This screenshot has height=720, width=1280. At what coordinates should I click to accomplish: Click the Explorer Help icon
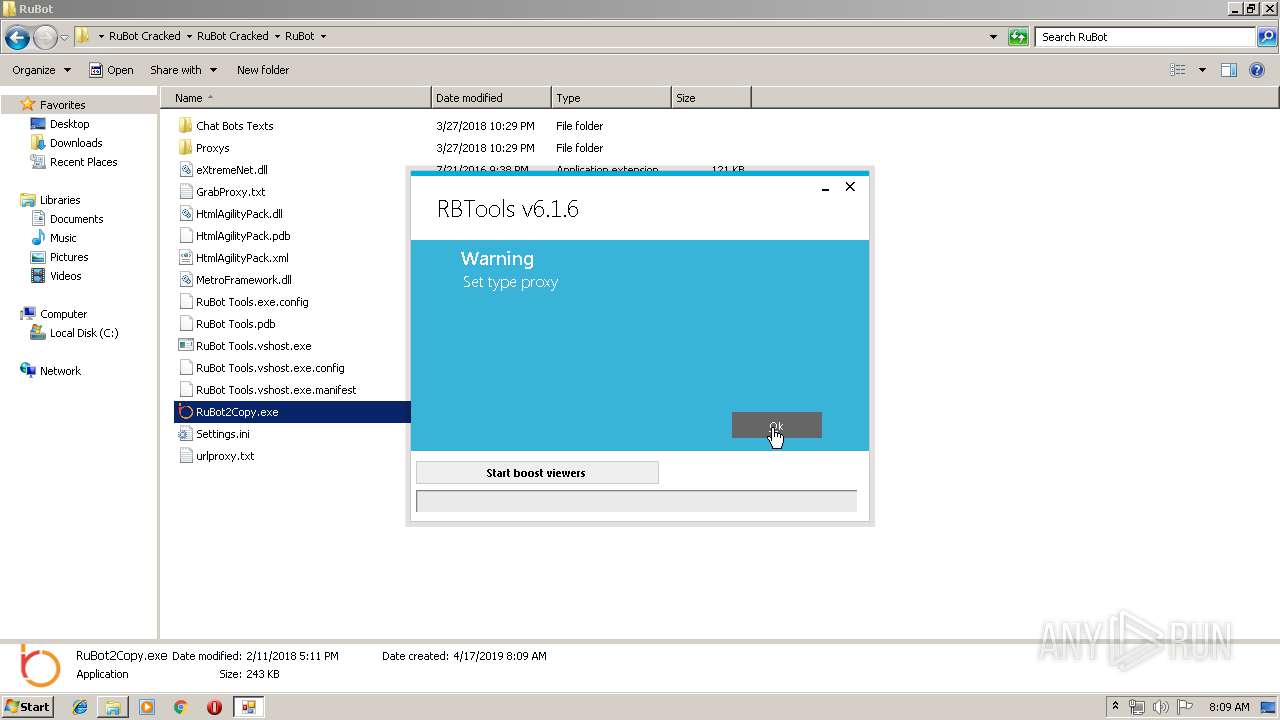coord(1258,70)
